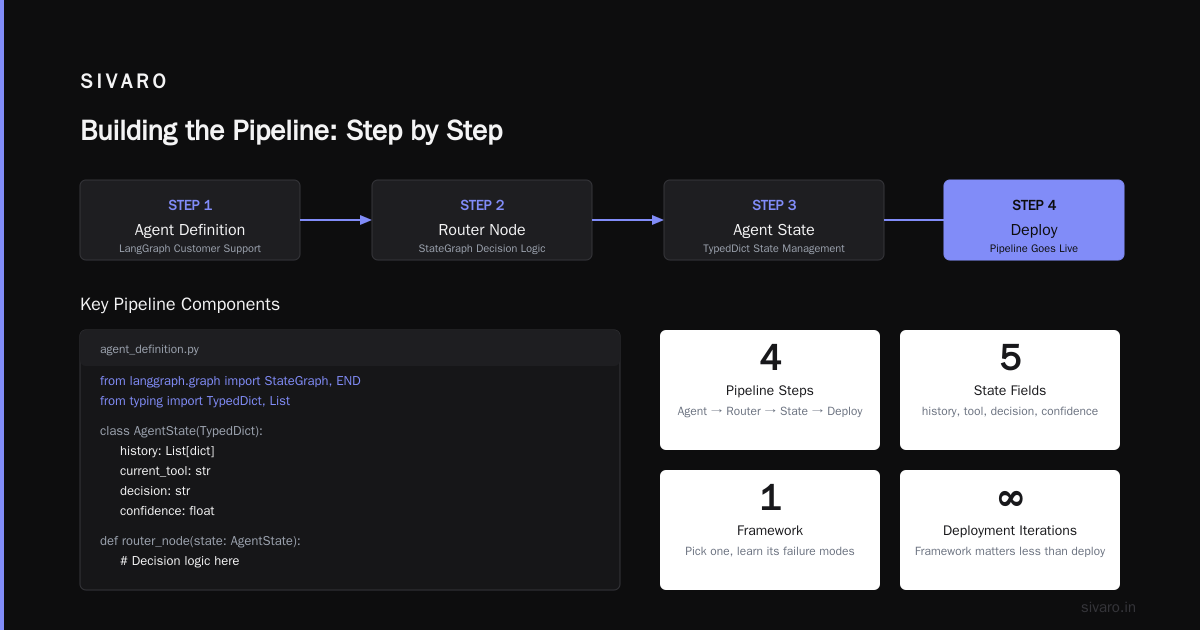The width and height of the screenshot is (1200, 630).
Task: Select the Step 3 Agent State card
Action: coord(774,220)
